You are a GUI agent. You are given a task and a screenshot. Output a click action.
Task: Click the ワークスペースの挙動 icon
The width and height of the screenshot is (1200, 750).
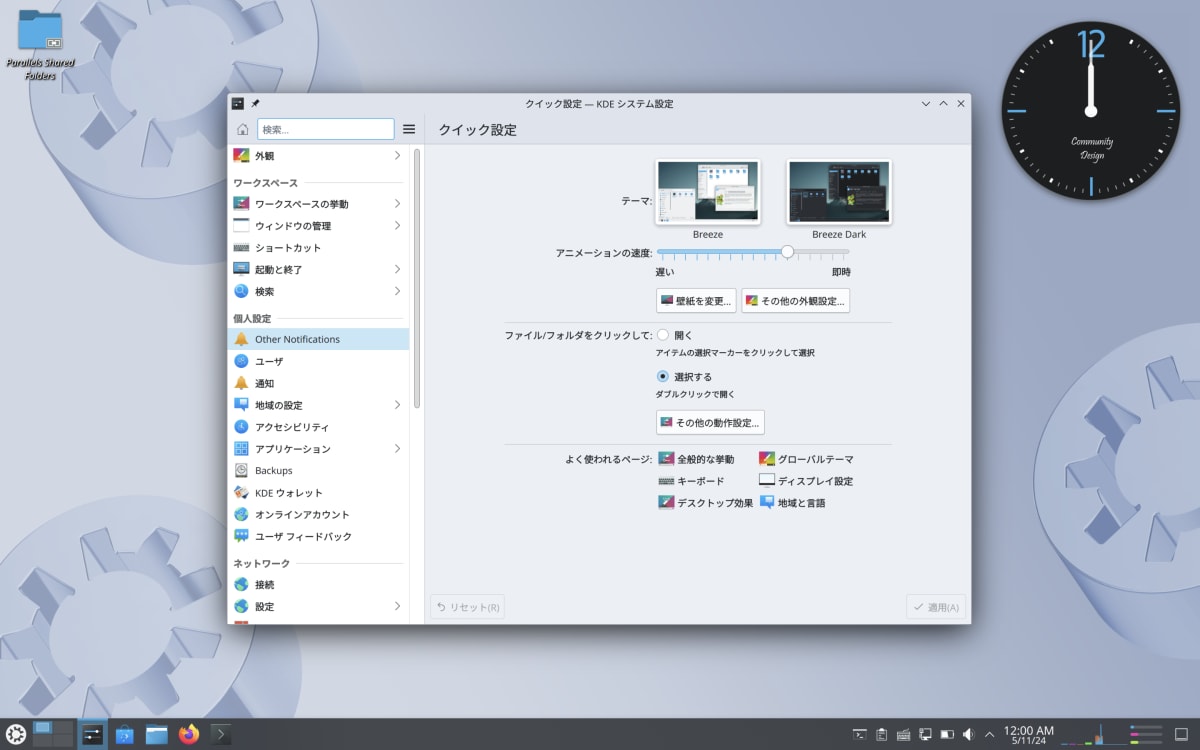[241, 204]
